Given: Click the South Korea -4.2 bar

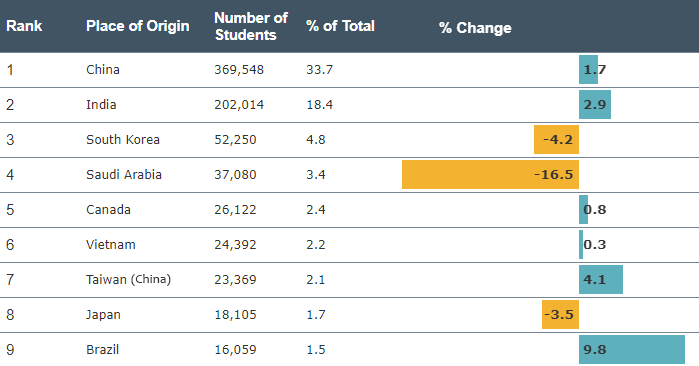Looking at the screenshot, I should (x=556, y=140).
